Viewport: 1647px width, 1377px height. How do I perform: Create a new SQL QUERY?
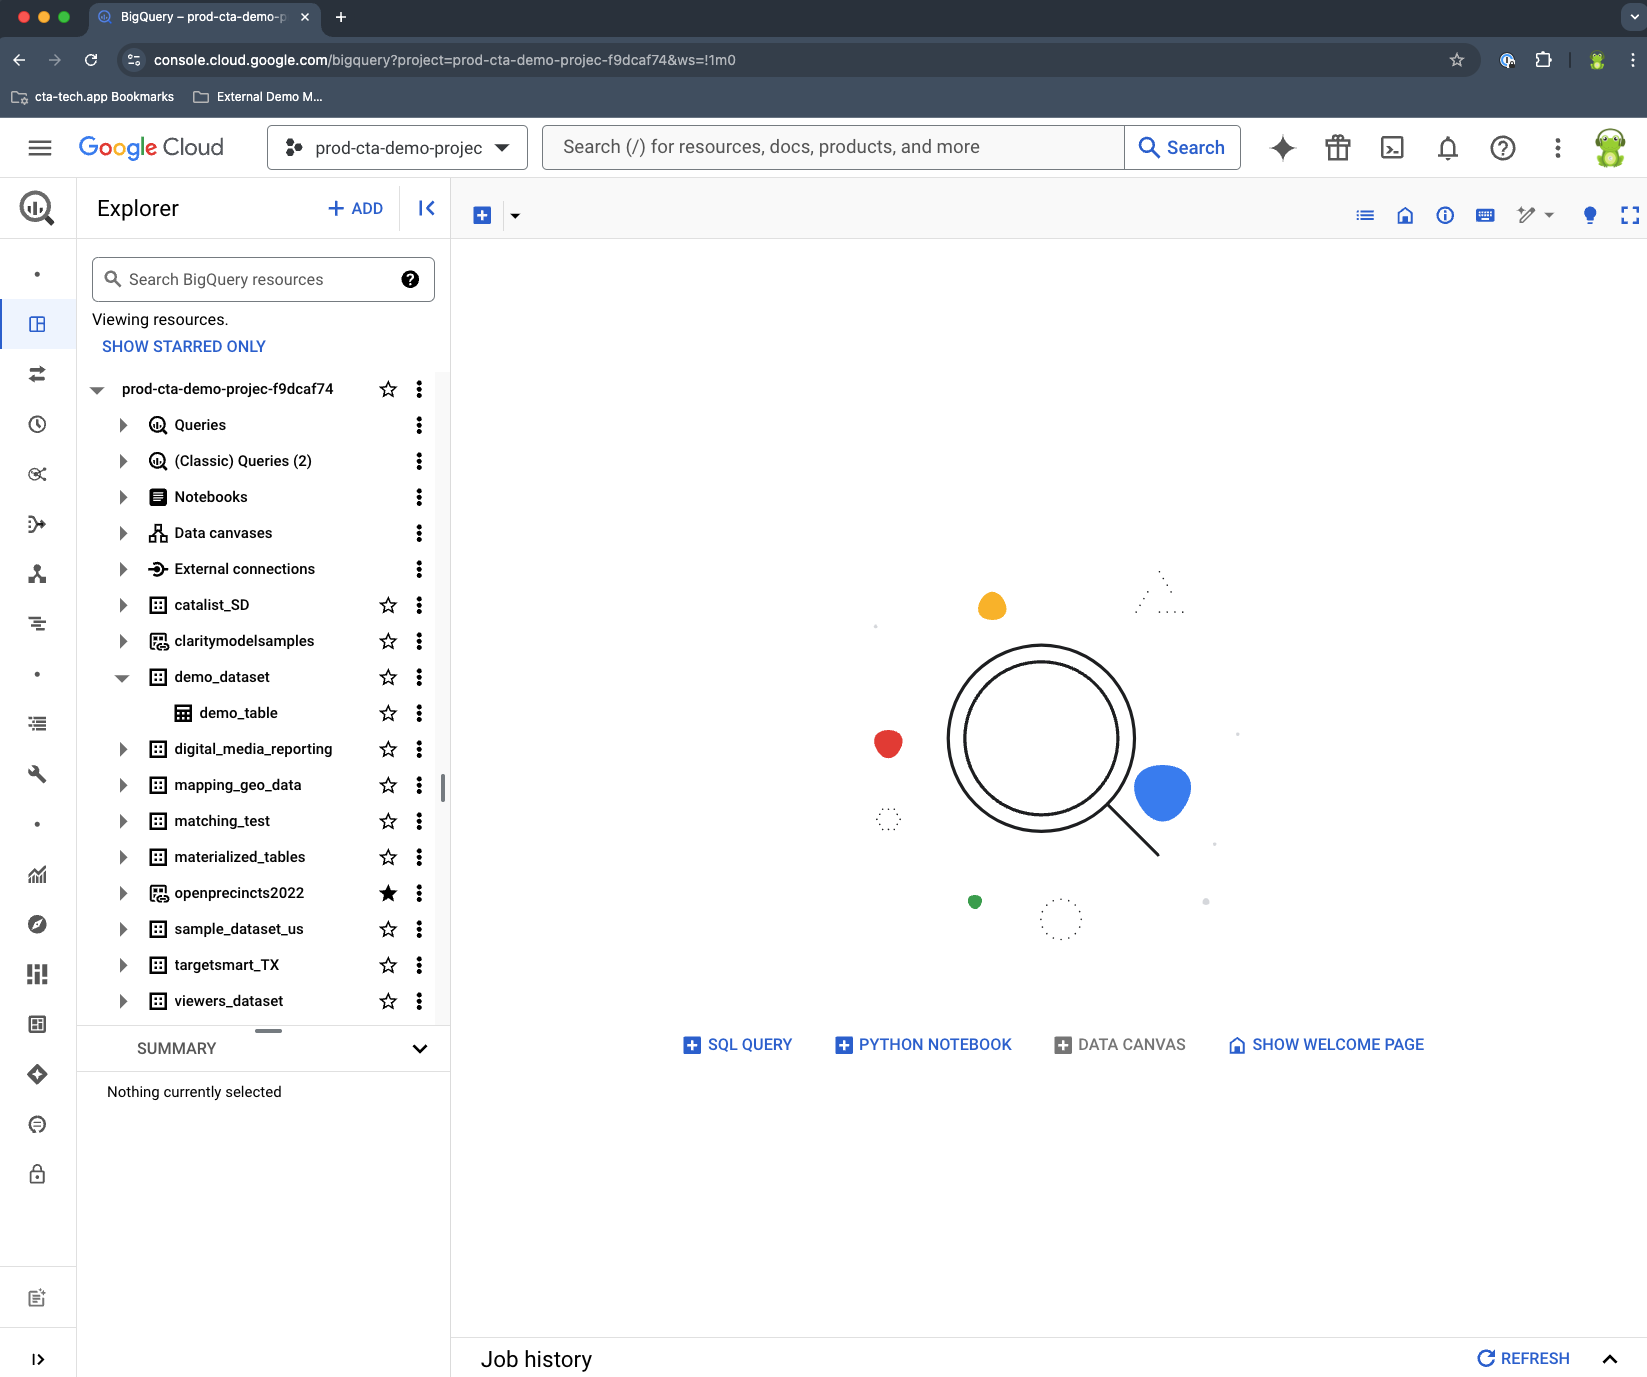click(x=737, y=1044)
